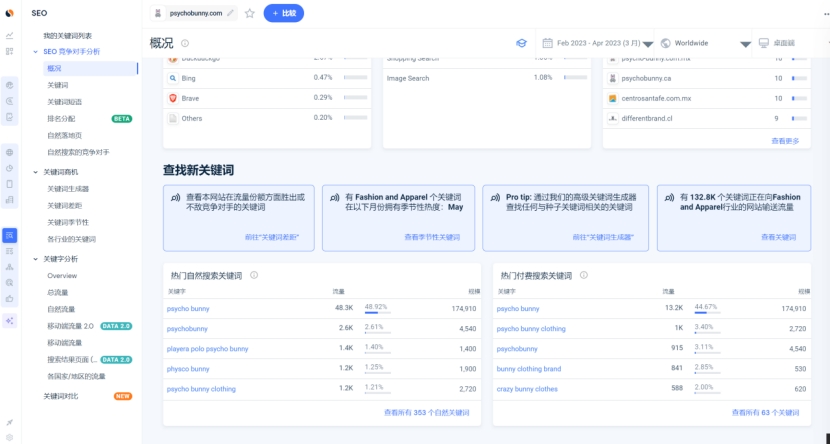Click the blue 比较 compare button

pos(284,13)
